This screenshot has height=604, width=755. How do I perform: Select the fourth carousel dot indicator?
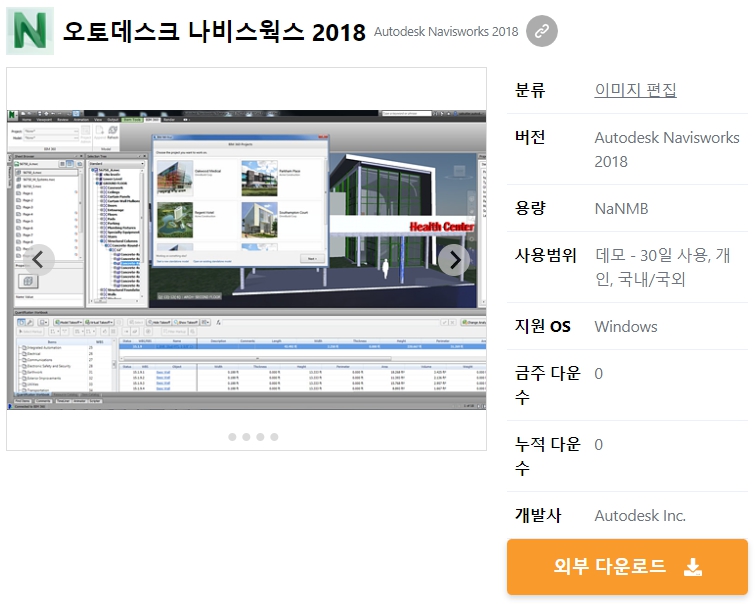(x=274, y=437)
